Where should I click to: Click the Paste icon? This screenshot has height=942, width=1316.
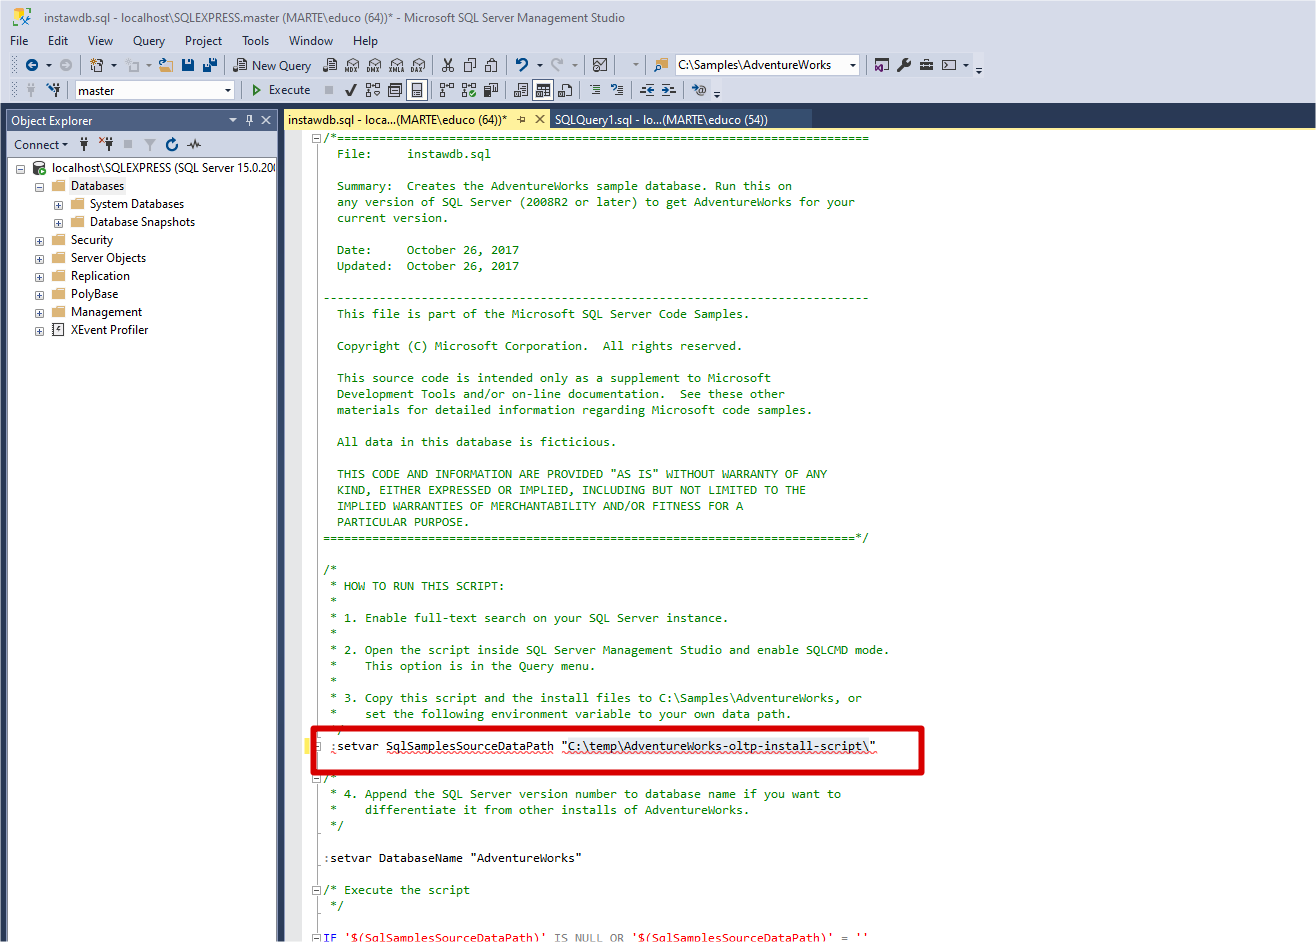coord(491,65)
